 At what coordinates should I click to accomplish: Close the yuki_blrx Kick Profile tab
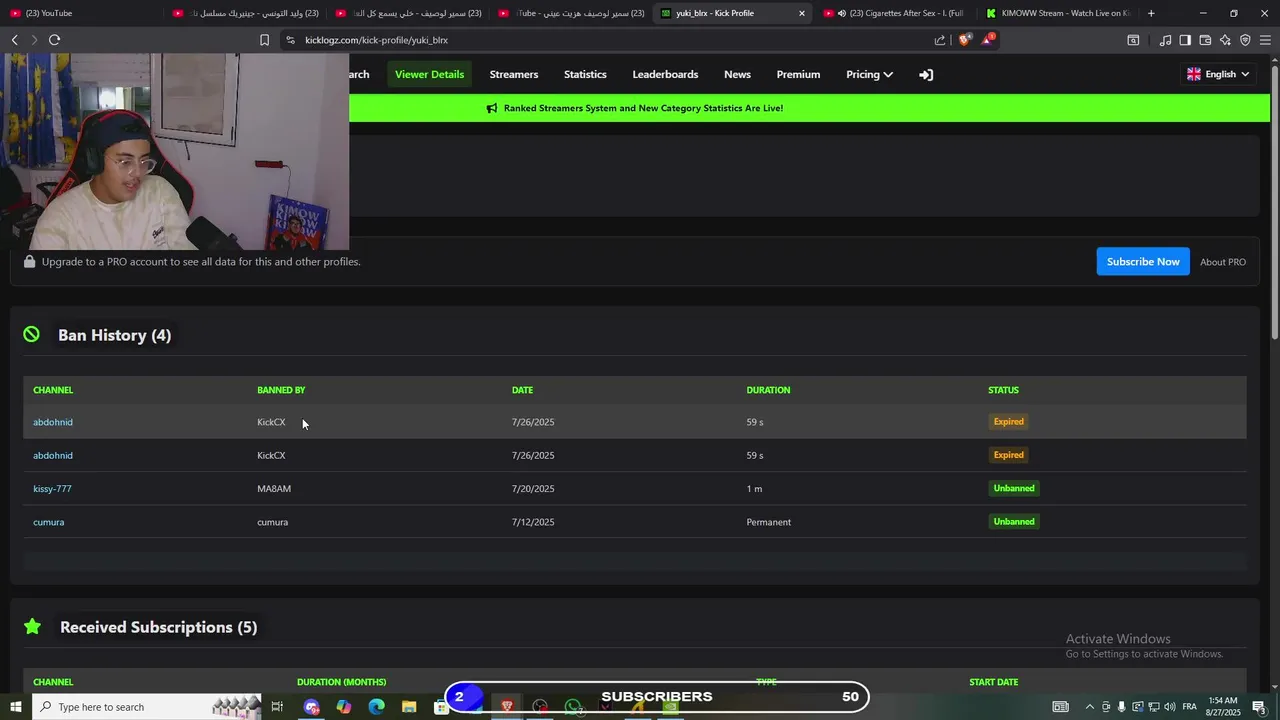pyautogui.click(x=801, y=13)
